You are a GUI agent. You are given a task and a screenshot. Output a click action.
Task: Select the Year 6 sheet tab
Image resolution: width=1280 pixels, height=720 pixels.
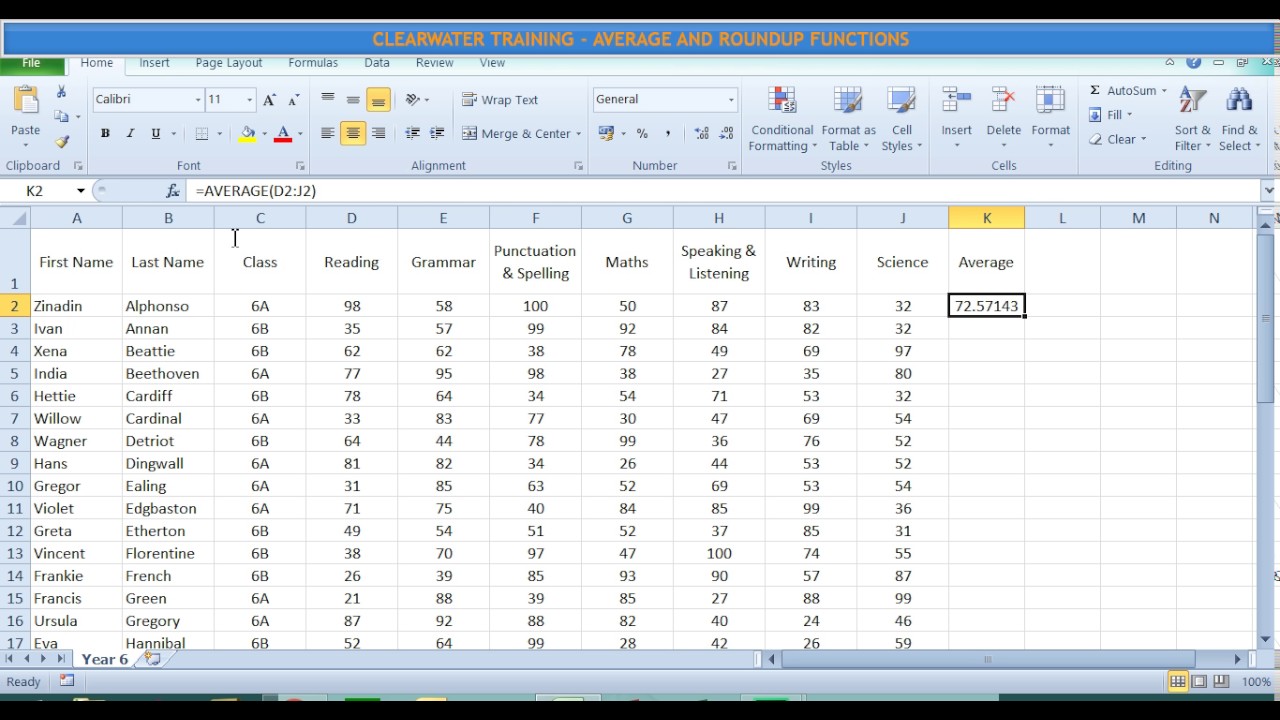(x=105, y=659)
